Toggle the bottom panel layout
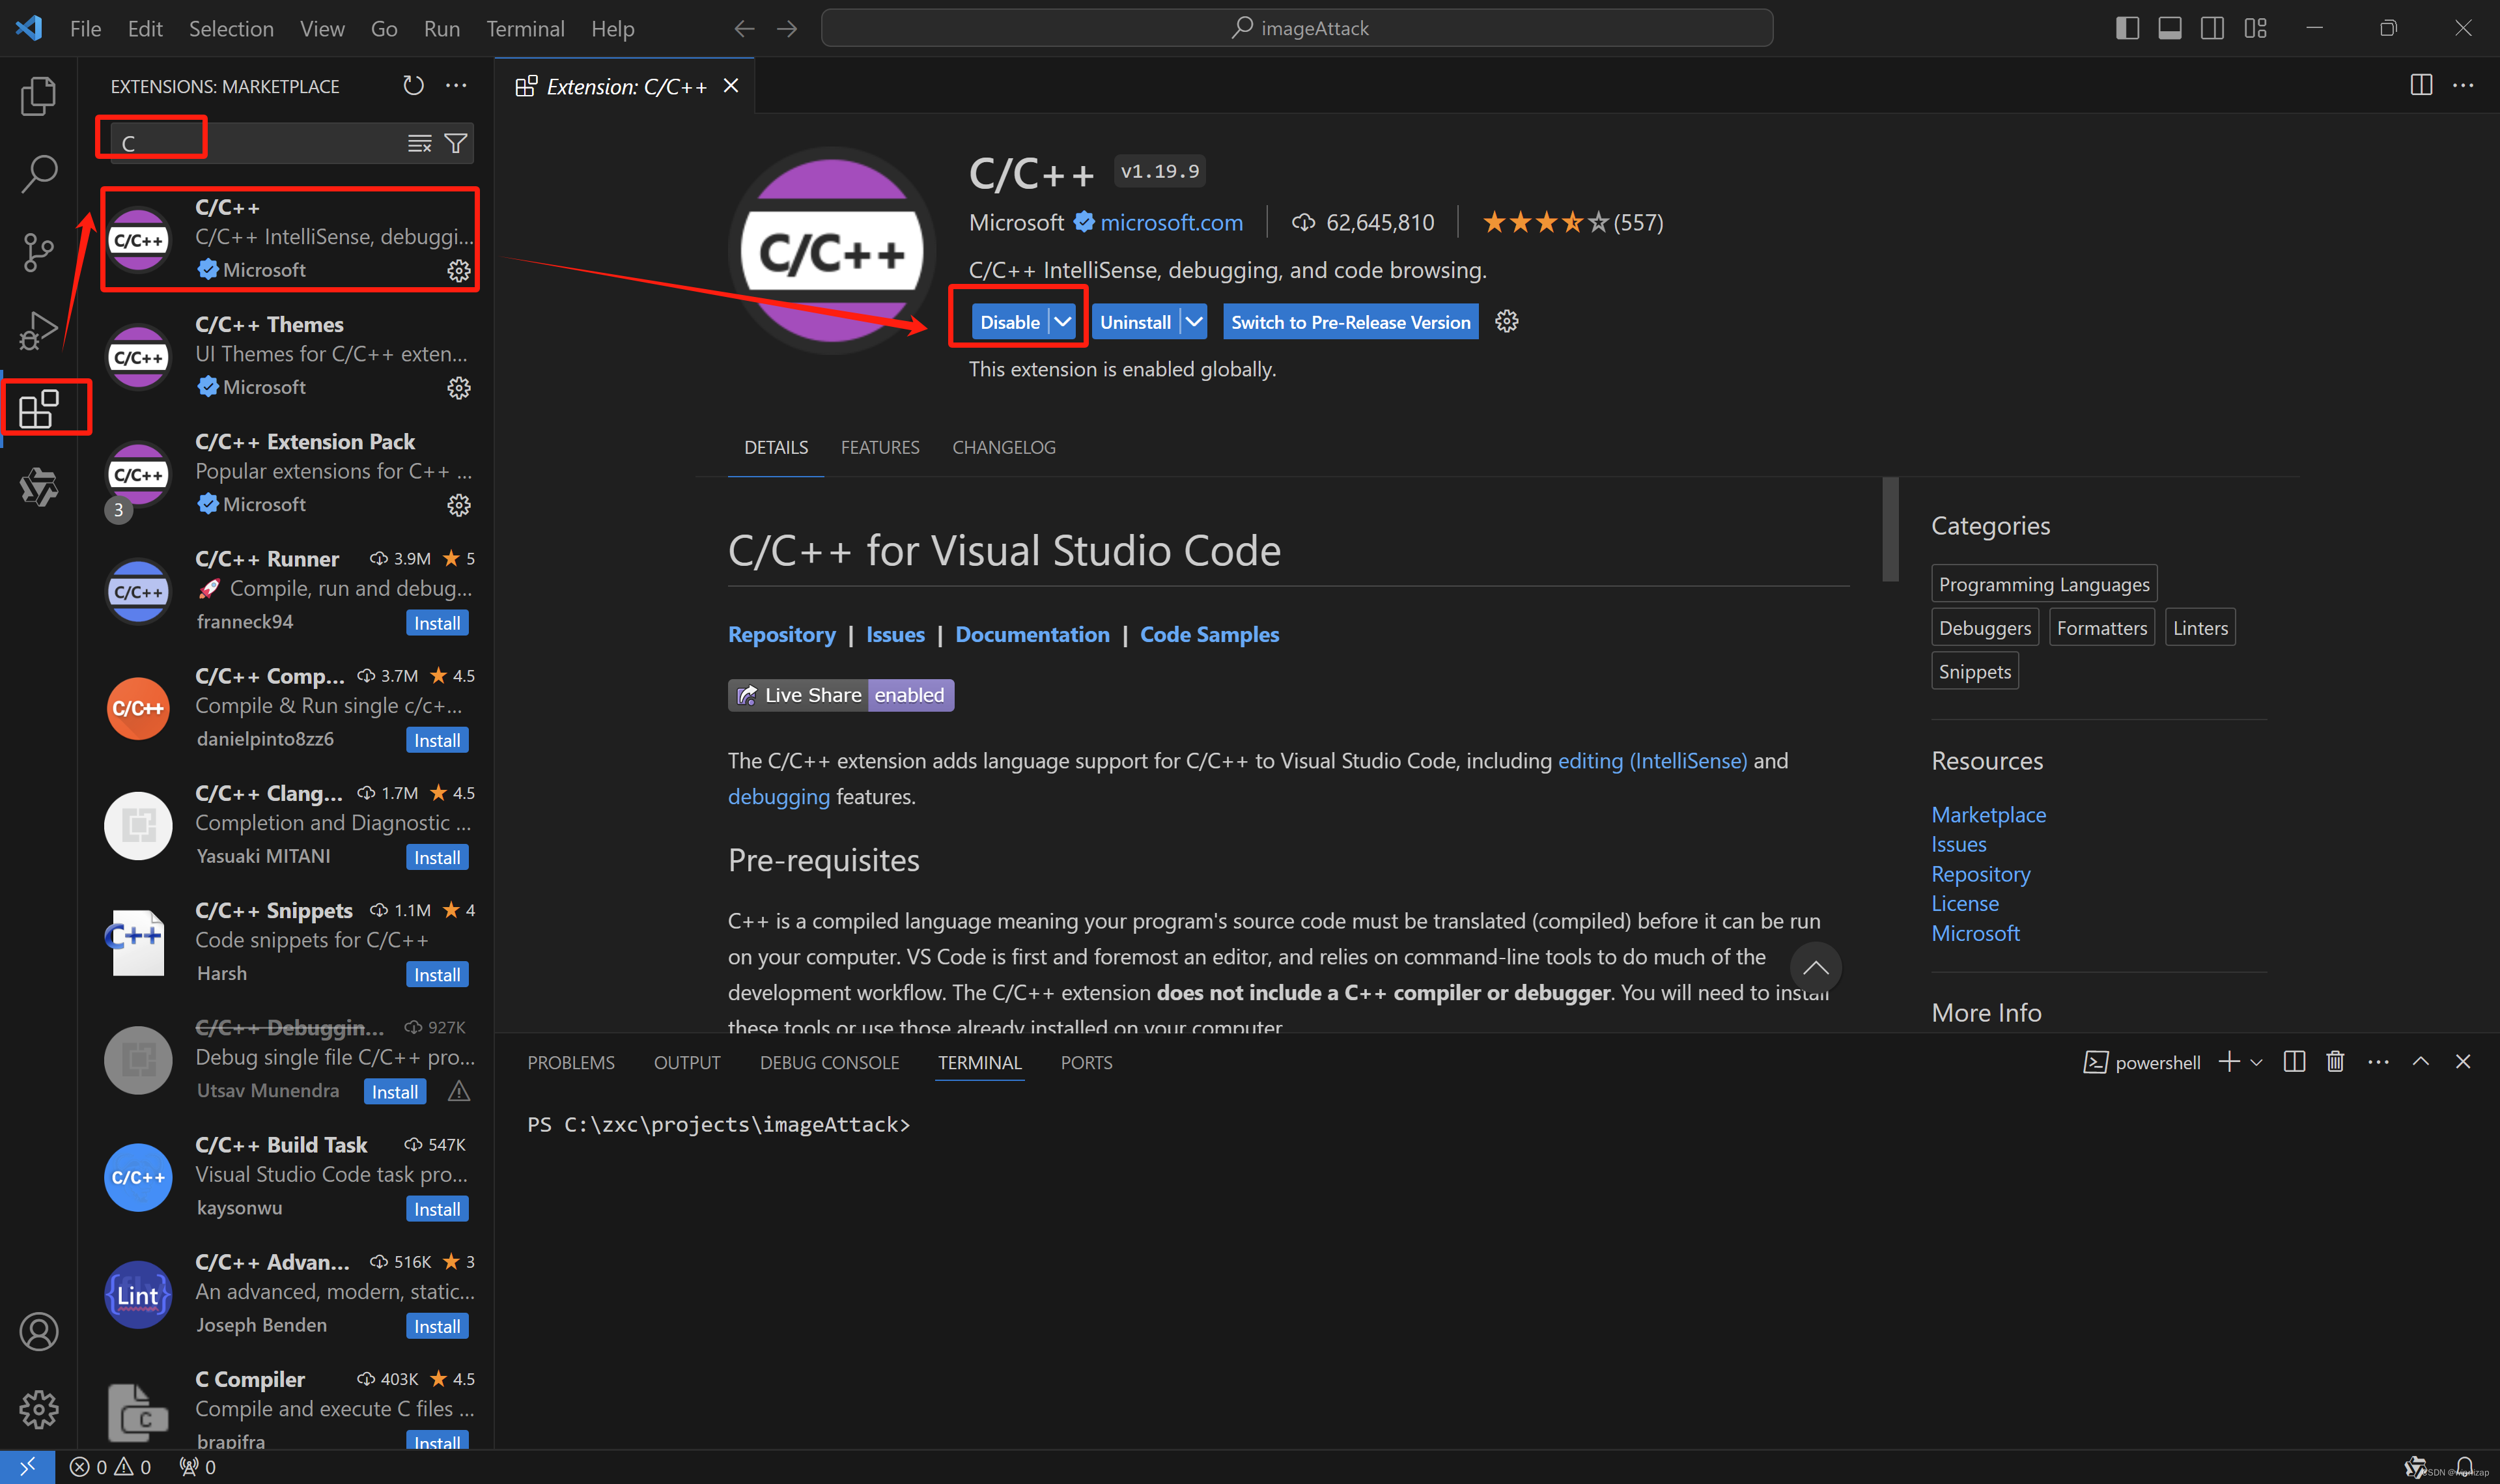 [x=2169, y=28]
